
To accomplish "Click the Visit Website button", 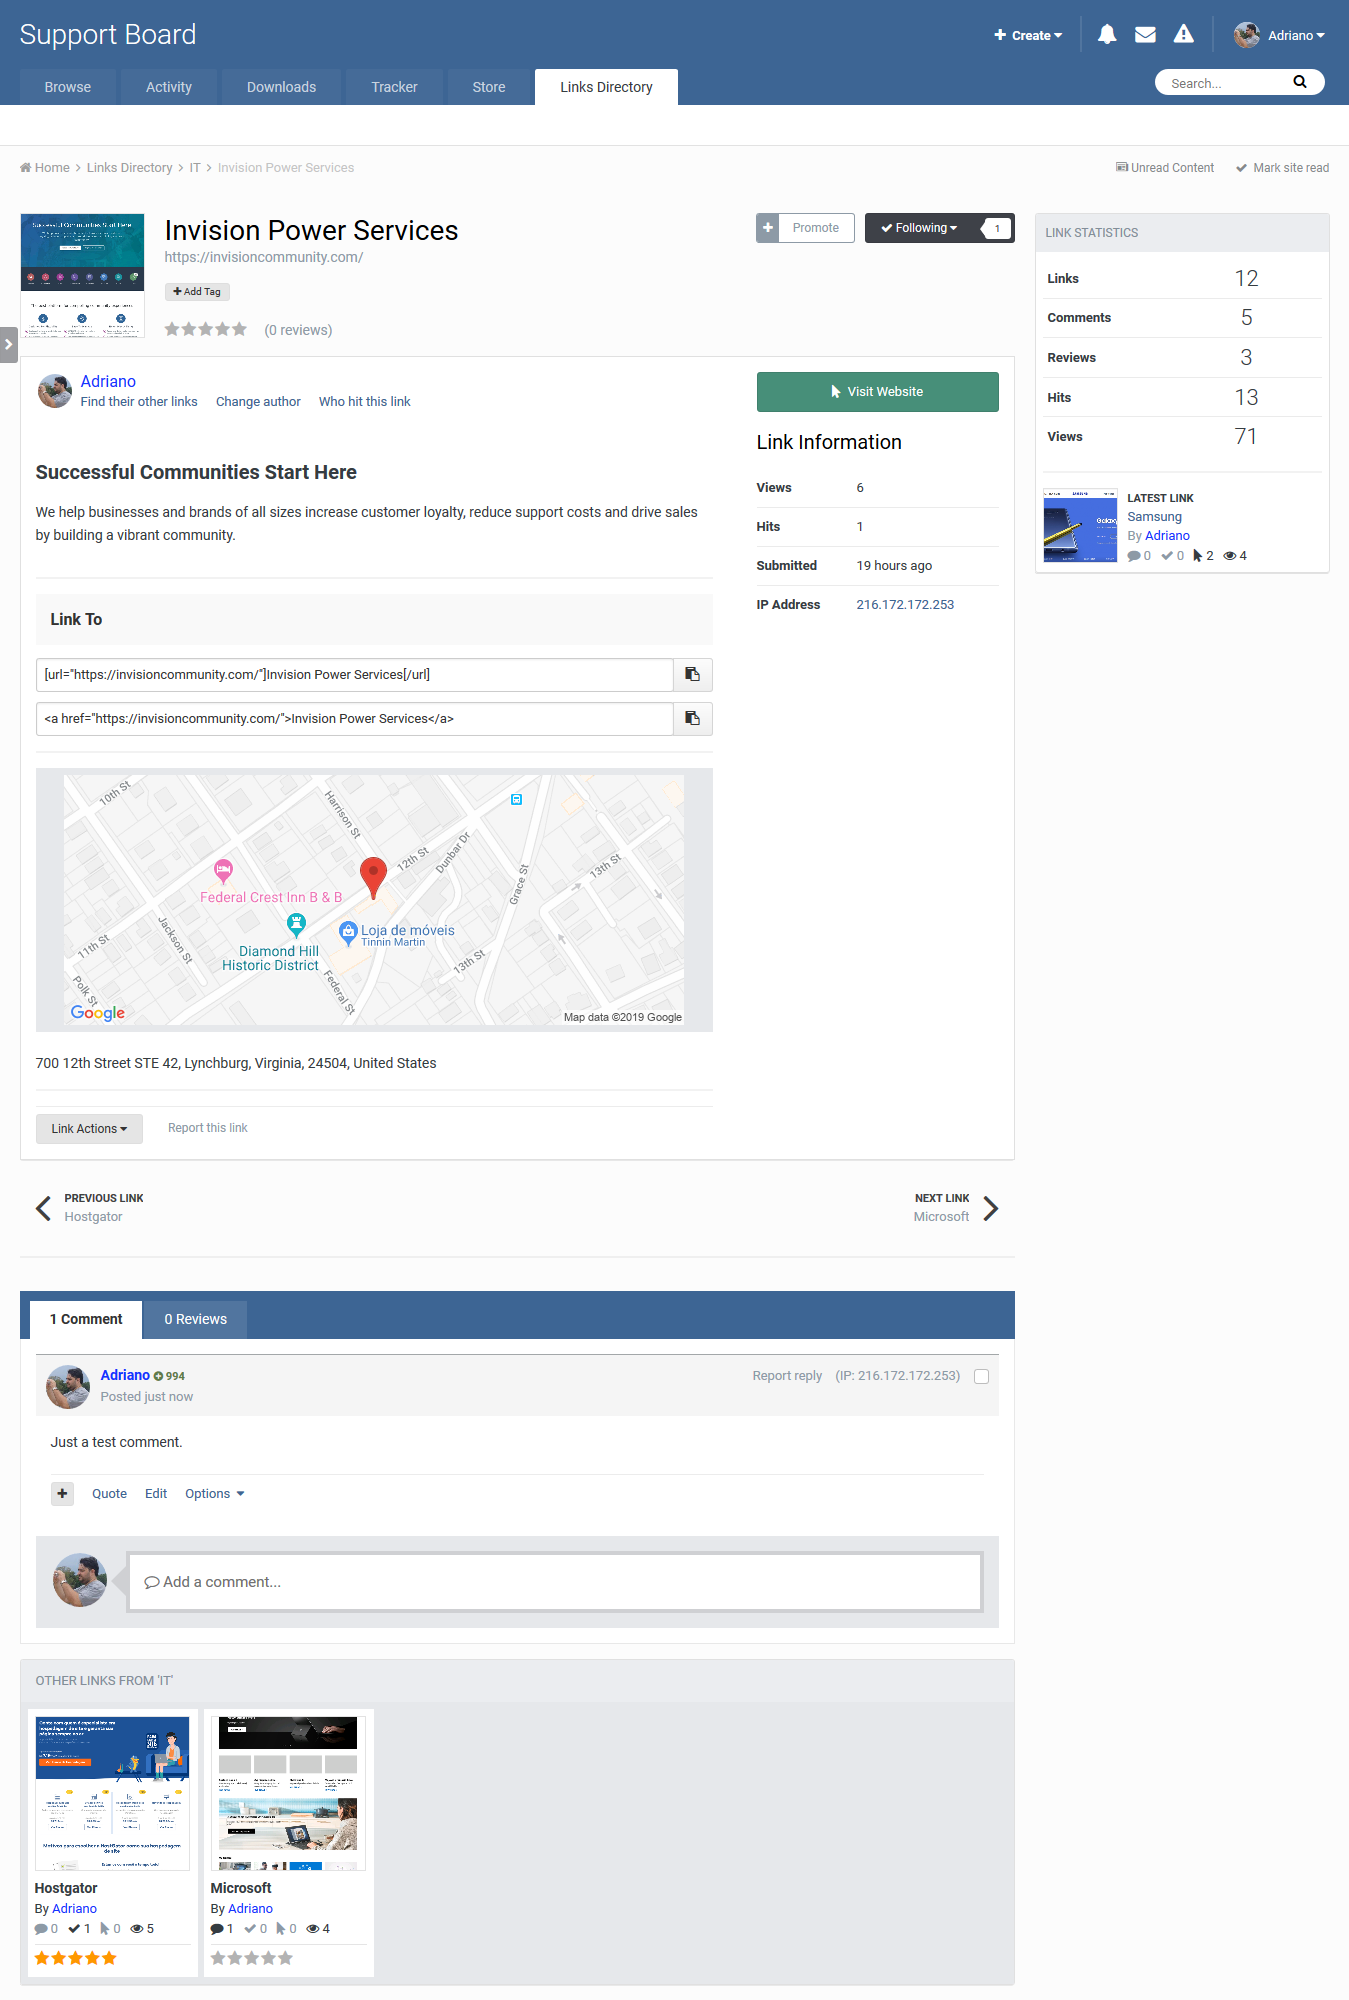I will coord(877,392).
